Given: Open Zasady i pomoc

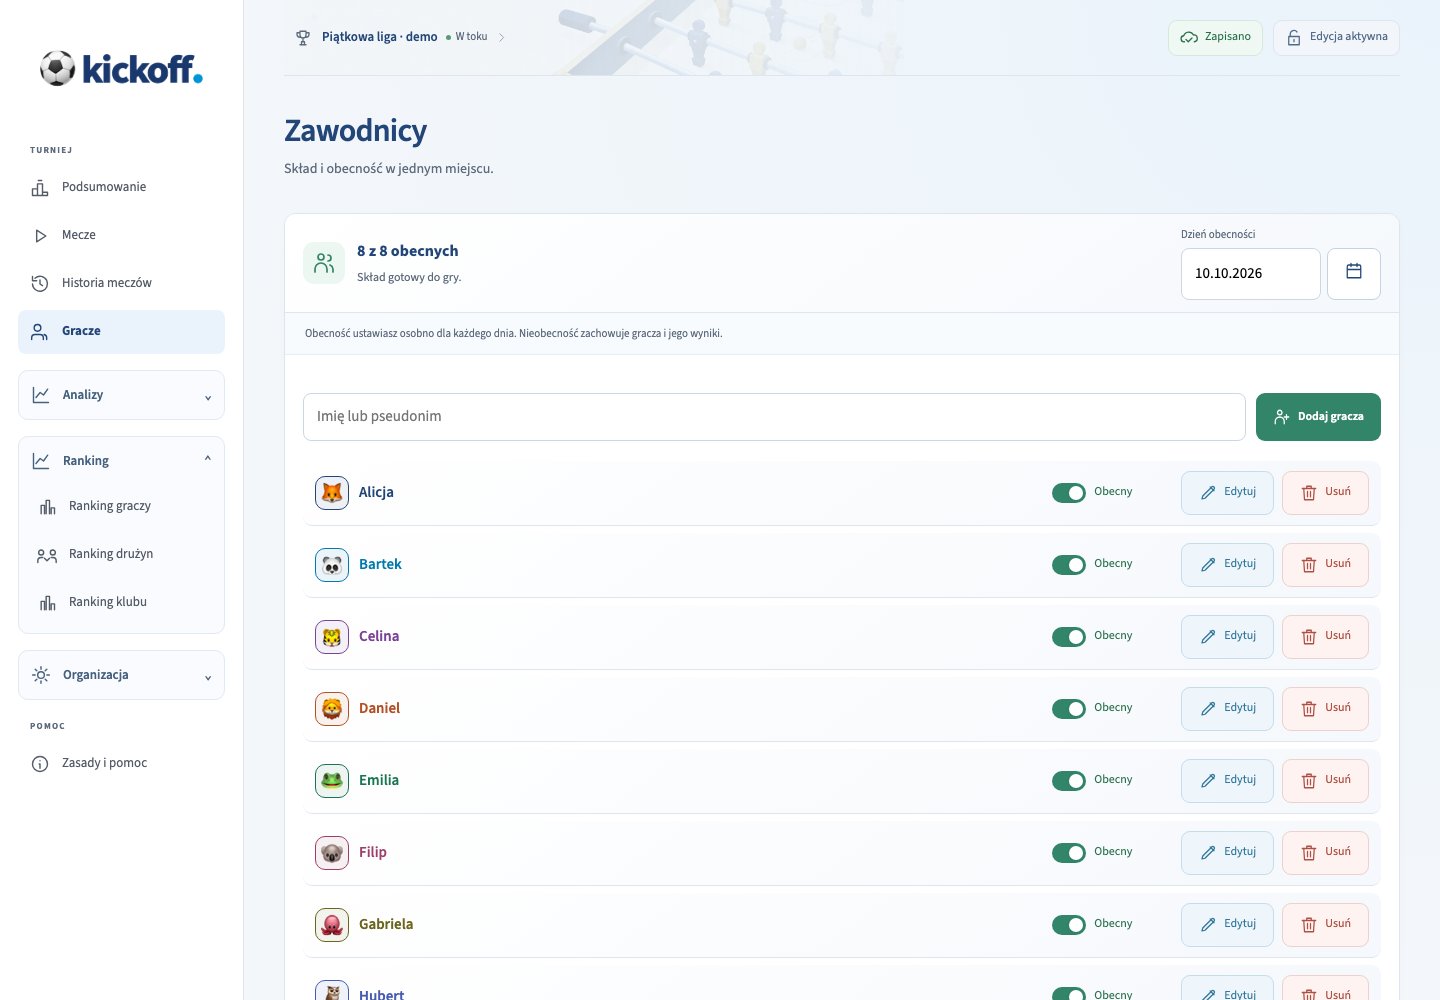Looking at the screenshot, I should [121, 764].
